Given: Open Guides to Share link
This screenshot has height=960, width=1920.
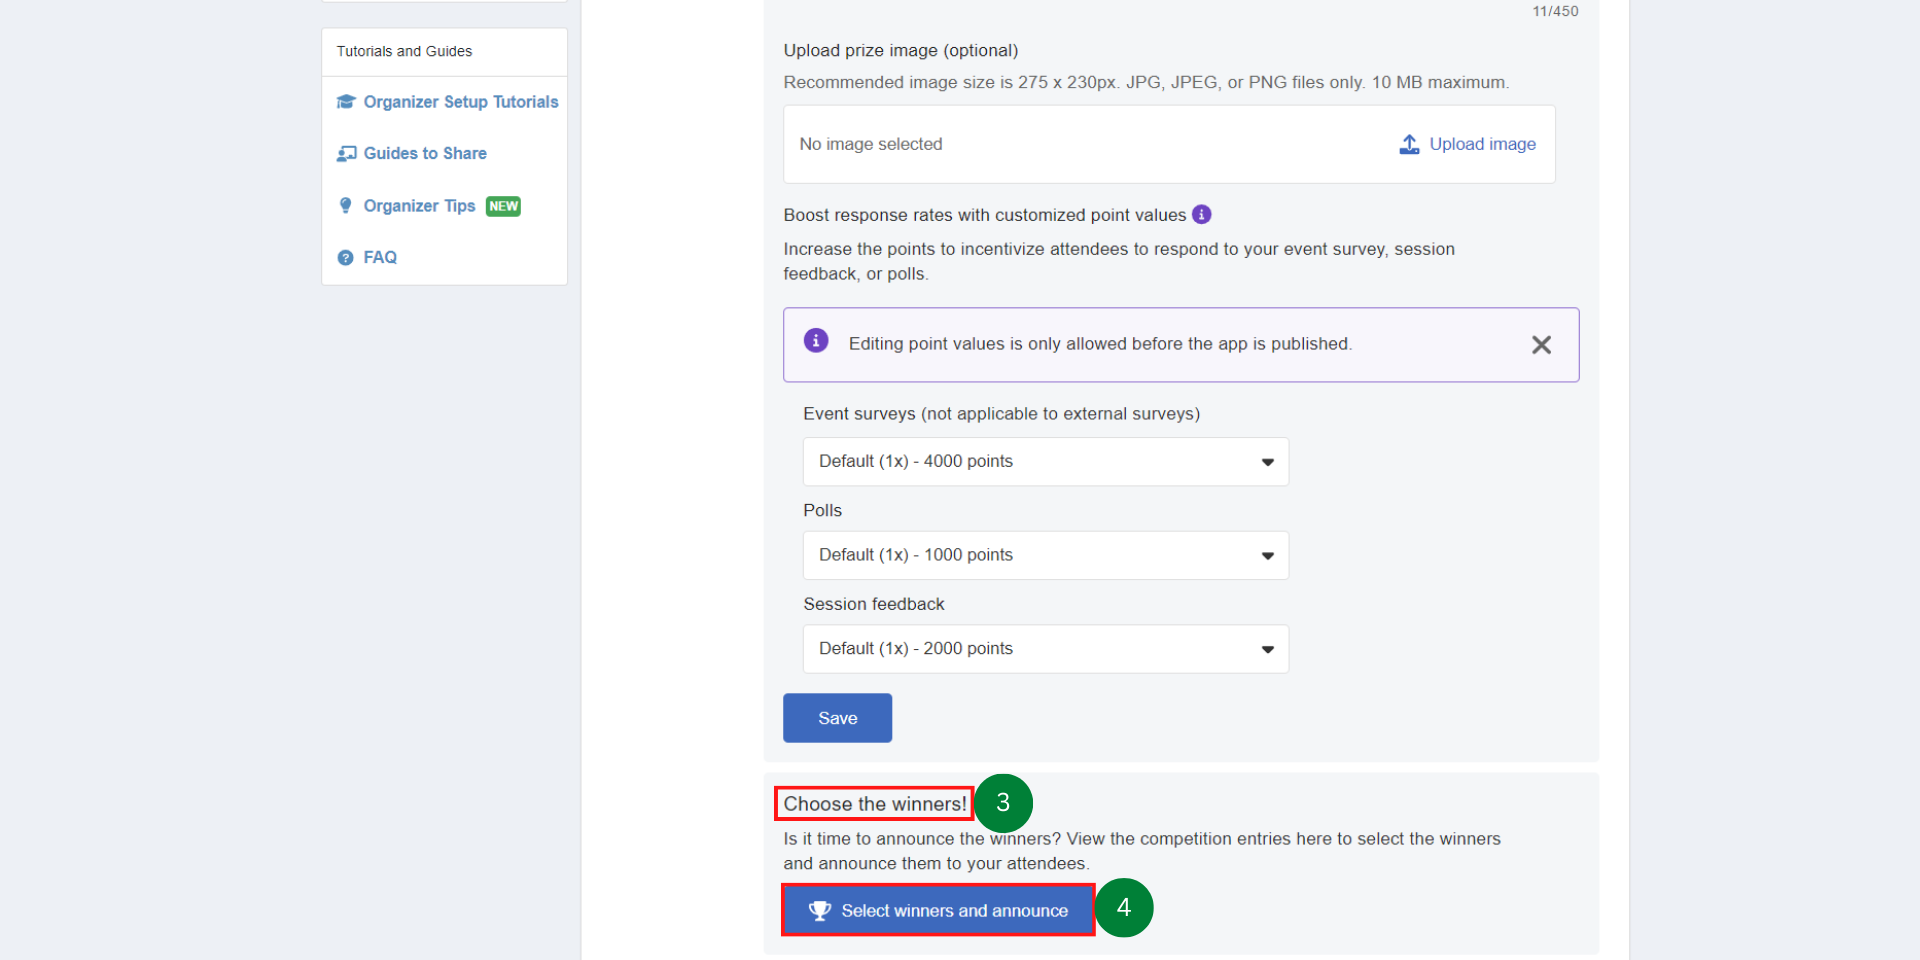Looking at the screenshot, I should 425,153.
